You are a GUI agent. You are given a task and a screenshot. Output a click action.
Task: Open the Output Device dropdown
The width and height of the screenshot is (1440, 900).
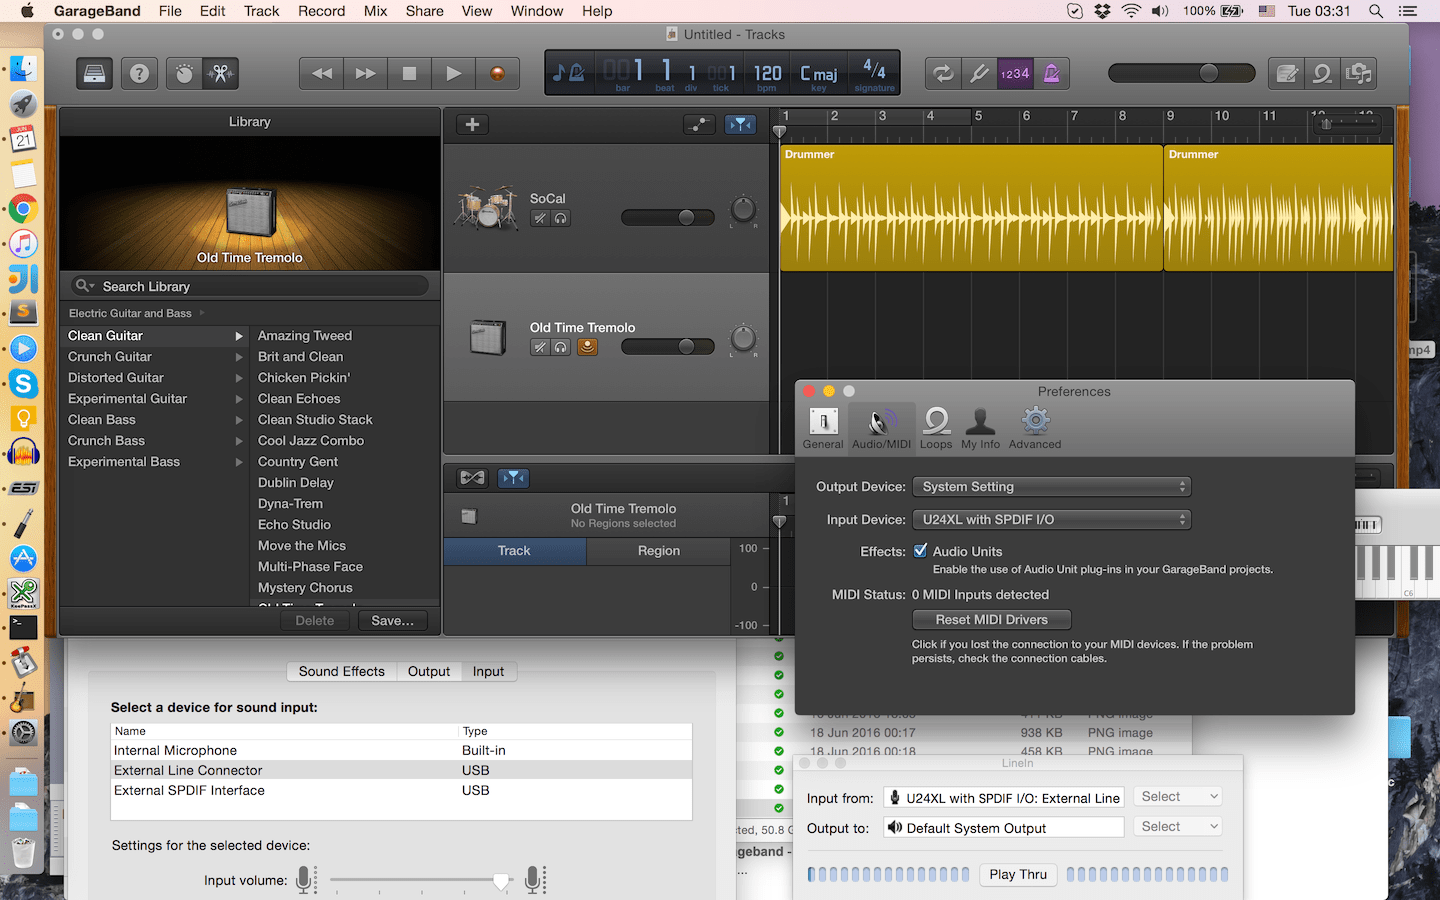click(x=1051, y=486)
